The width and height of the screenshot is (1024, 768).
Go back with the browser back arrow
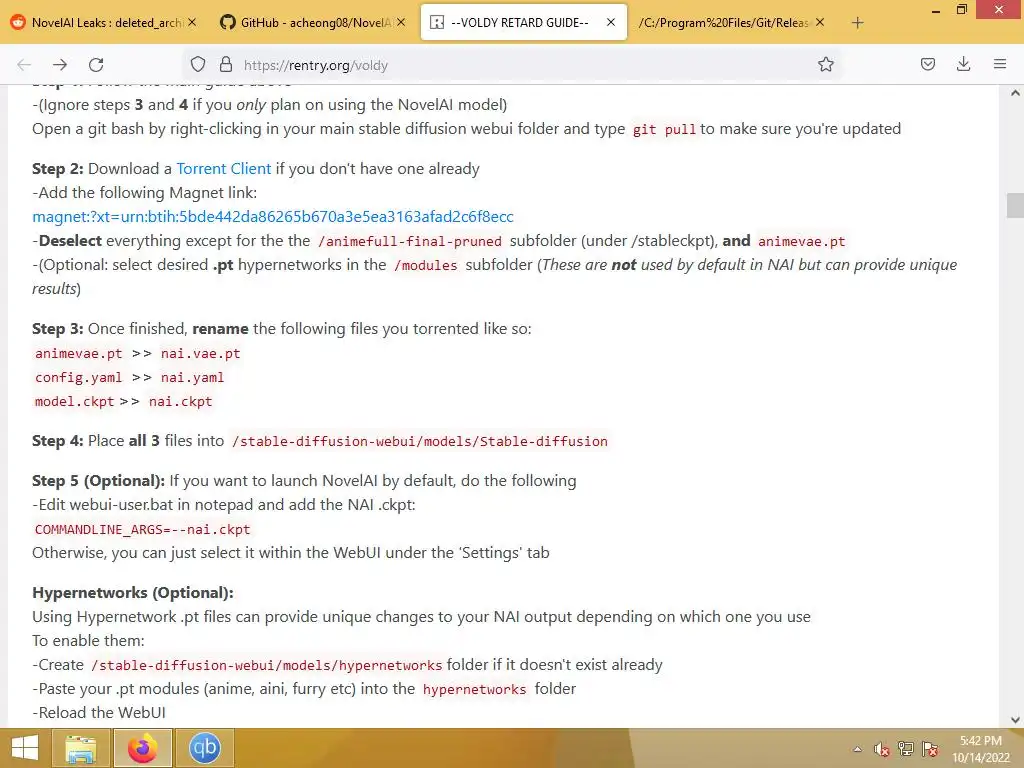click(24, 65)
